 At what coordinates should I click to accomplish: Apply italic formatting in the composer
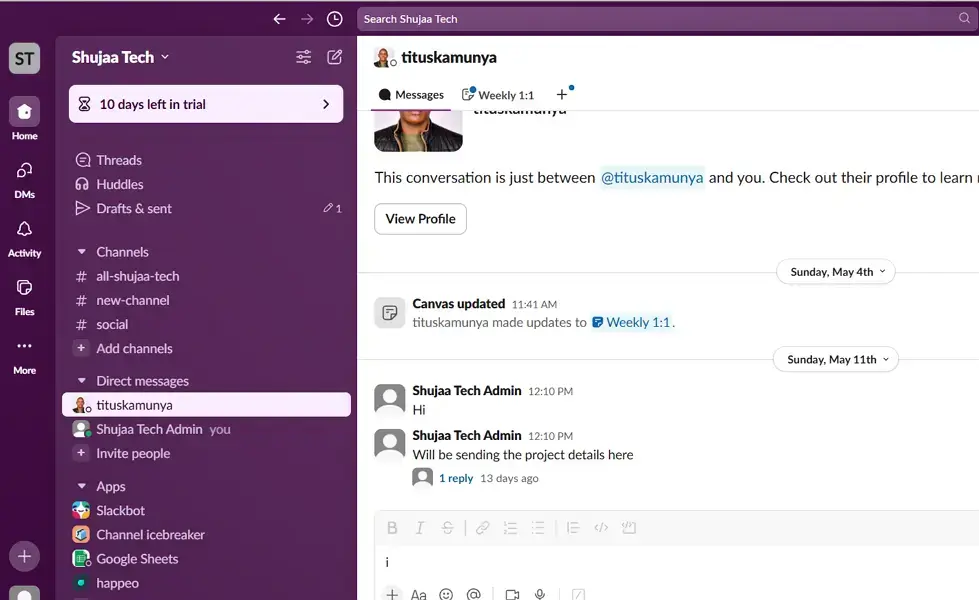point(420,528)
